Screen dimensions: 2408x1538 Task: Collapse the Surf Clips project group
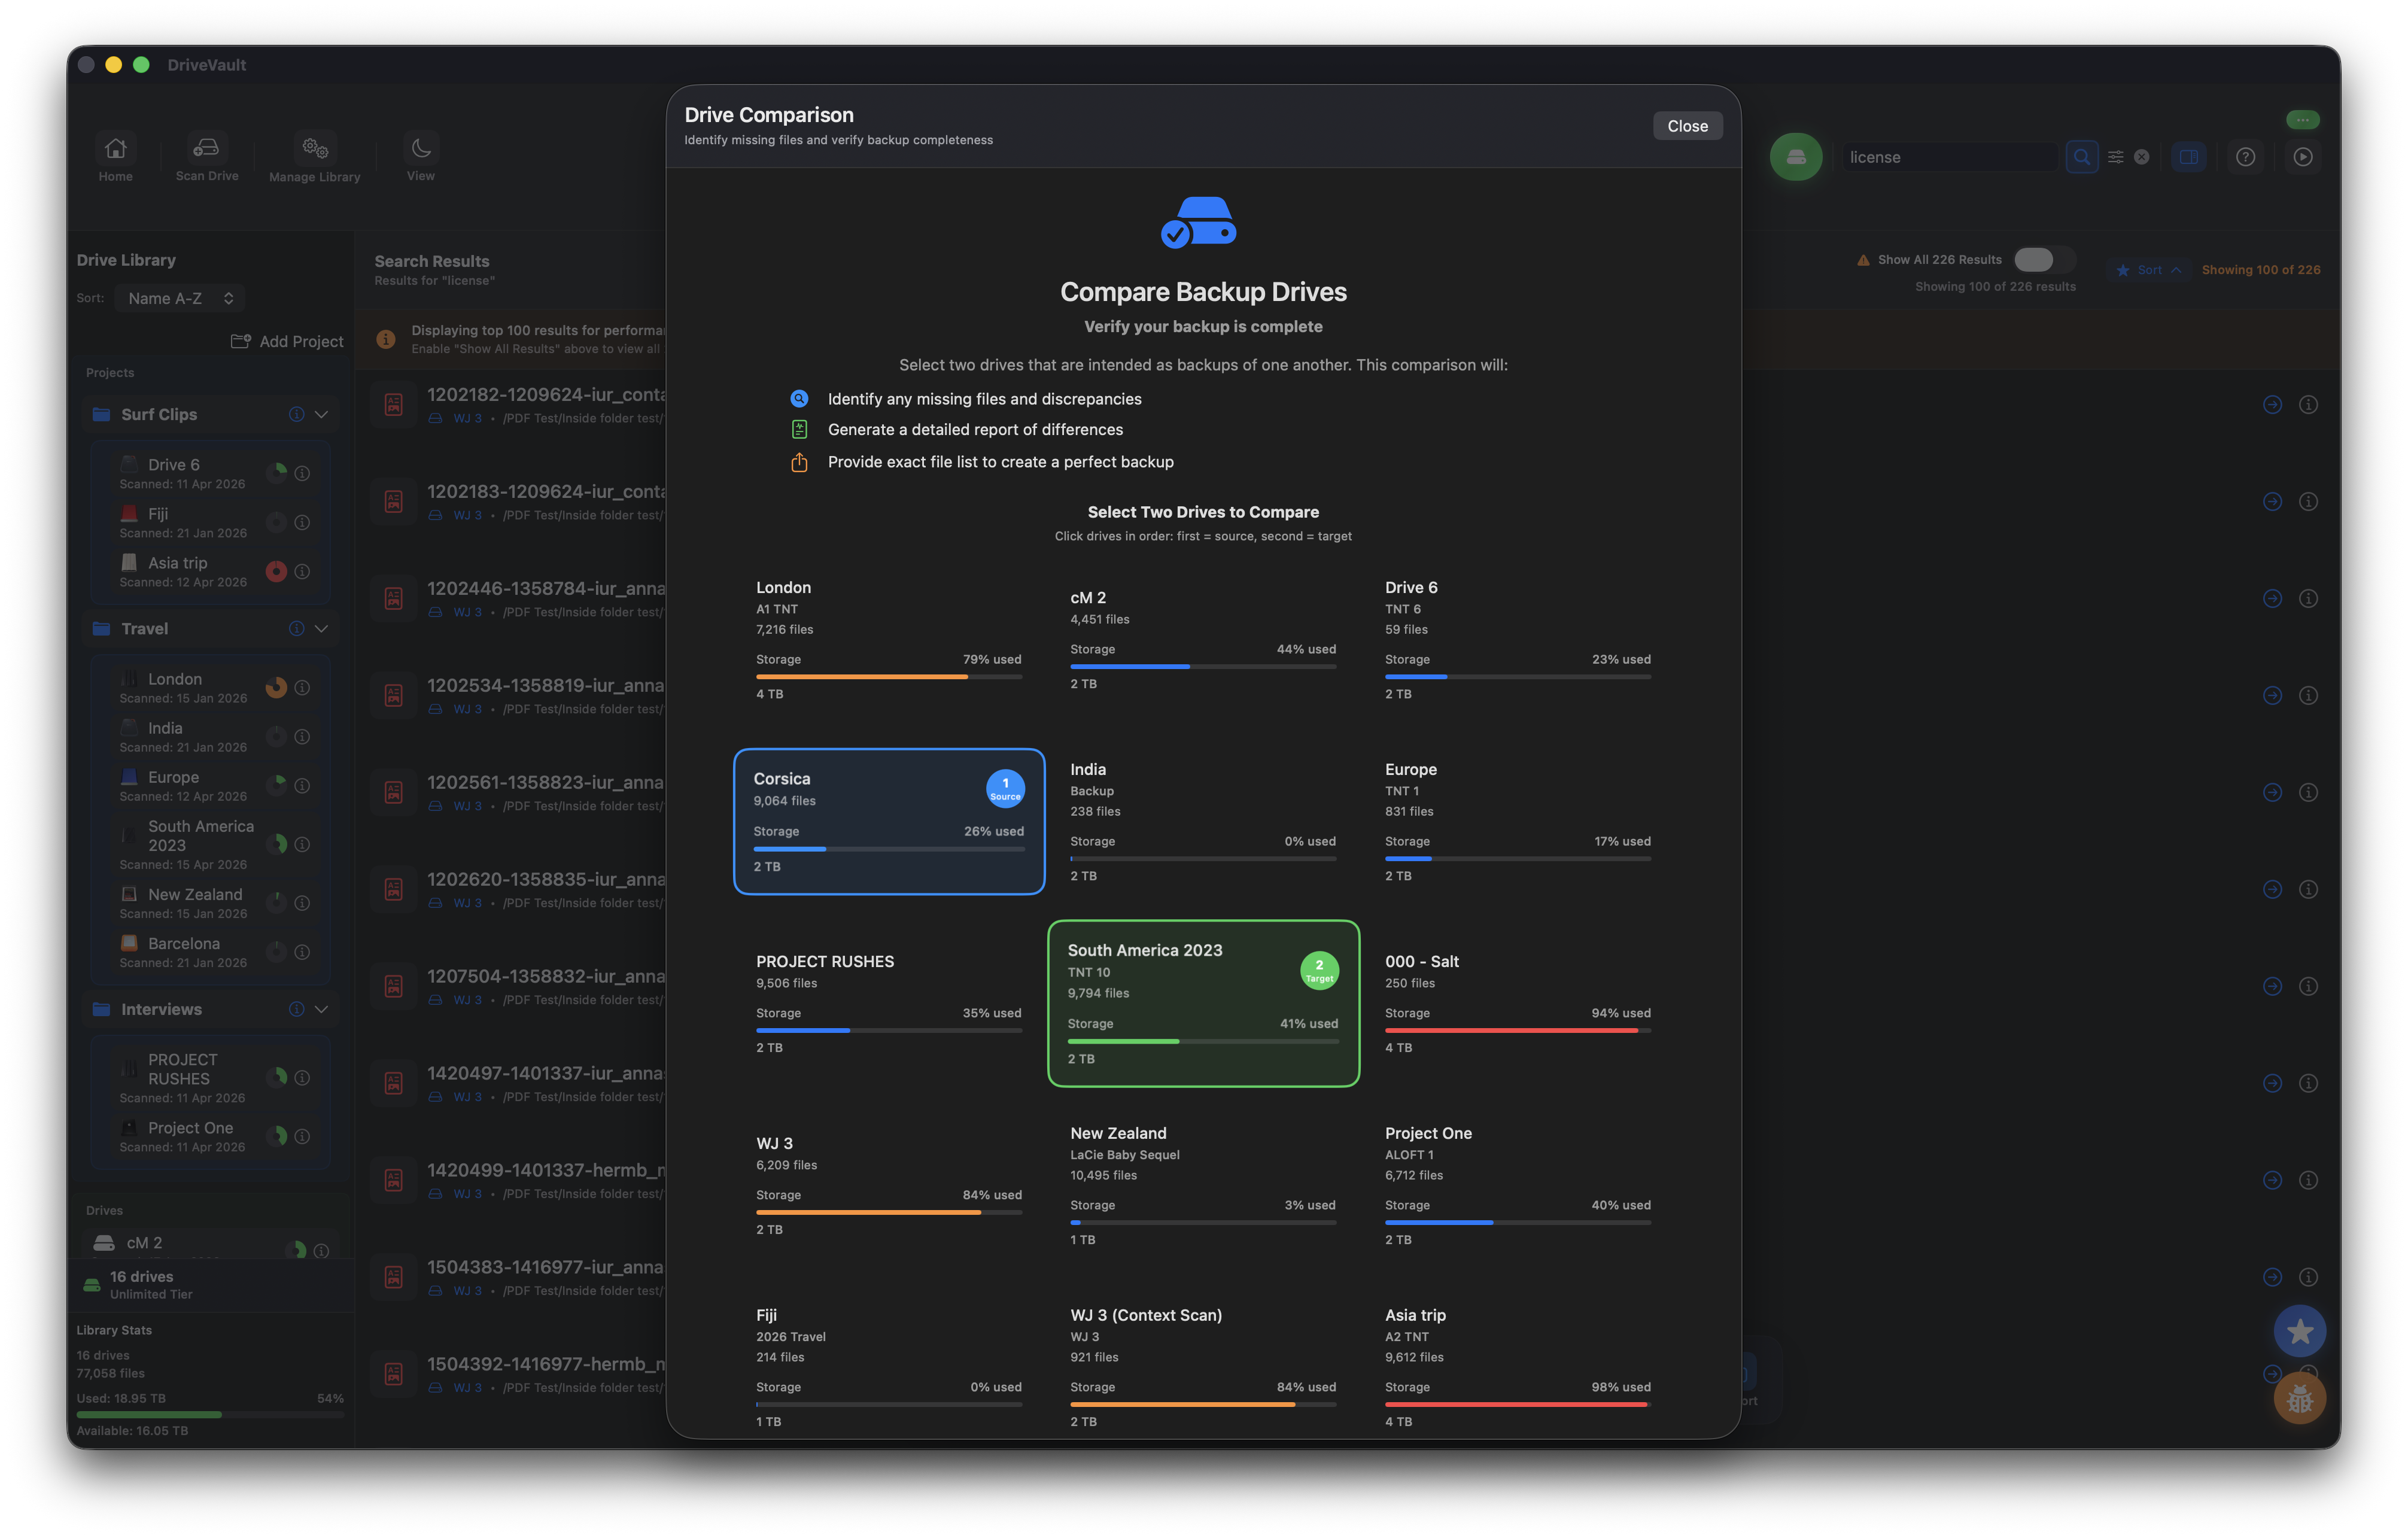321,414
